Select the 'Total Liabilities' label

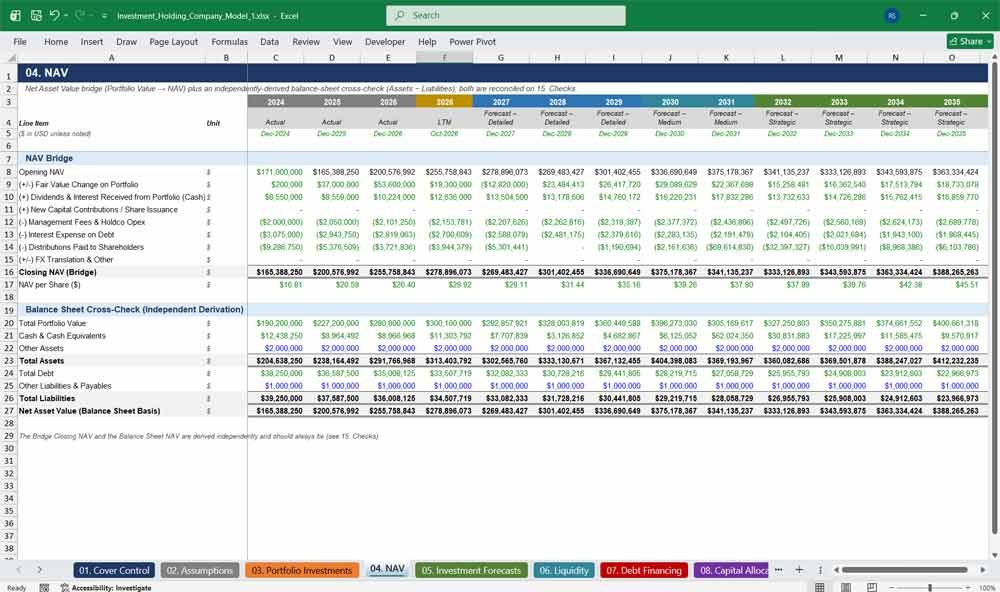47,399
